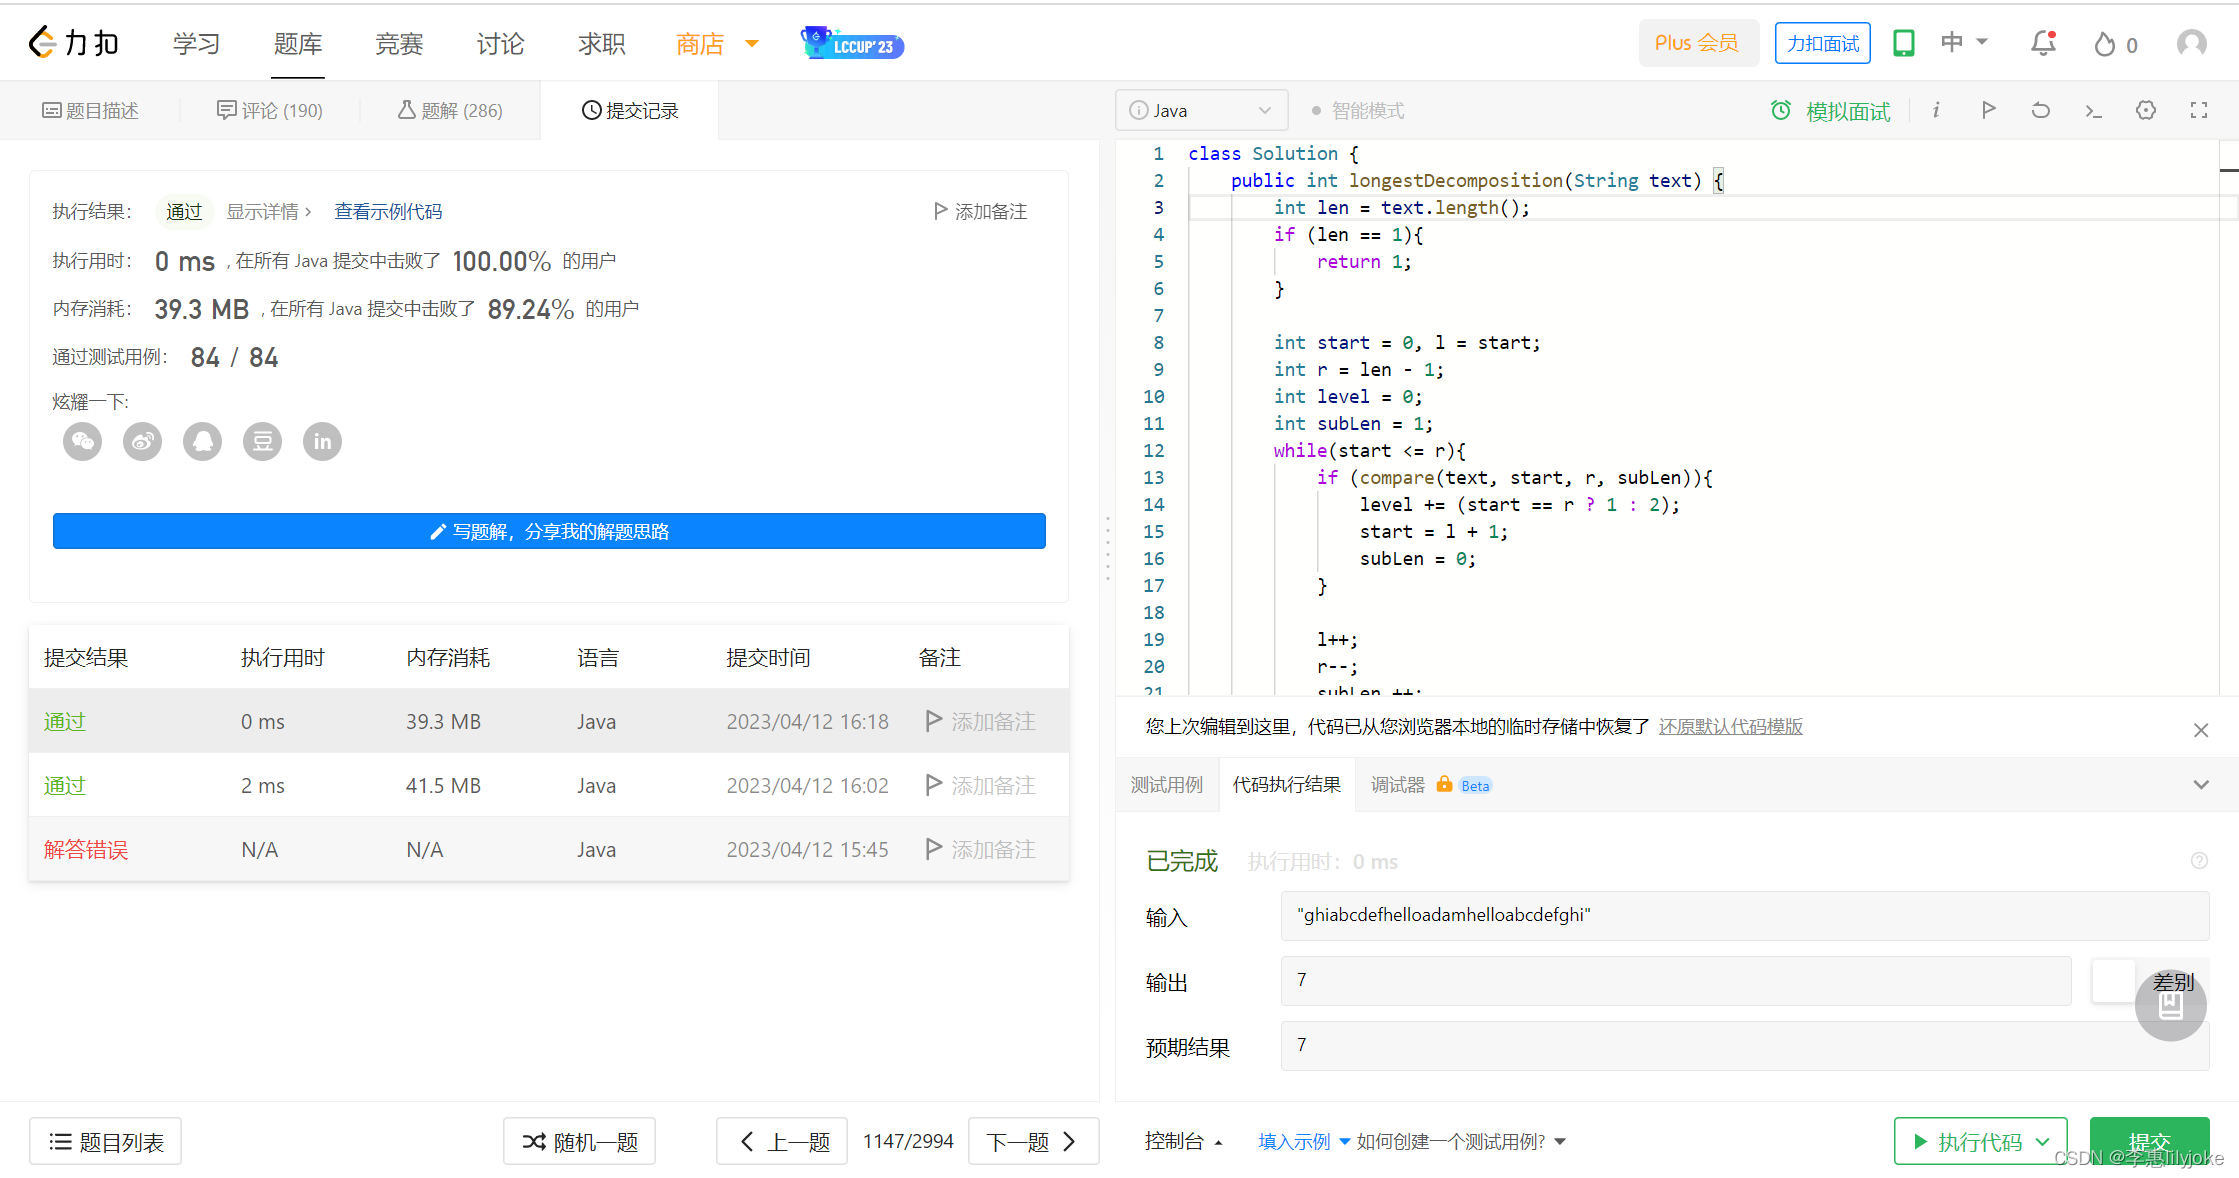Screen dimensions: 2239x1178
Task: Expand the 商店 store dropdown arrow
Action: click(x=752, y=43)
